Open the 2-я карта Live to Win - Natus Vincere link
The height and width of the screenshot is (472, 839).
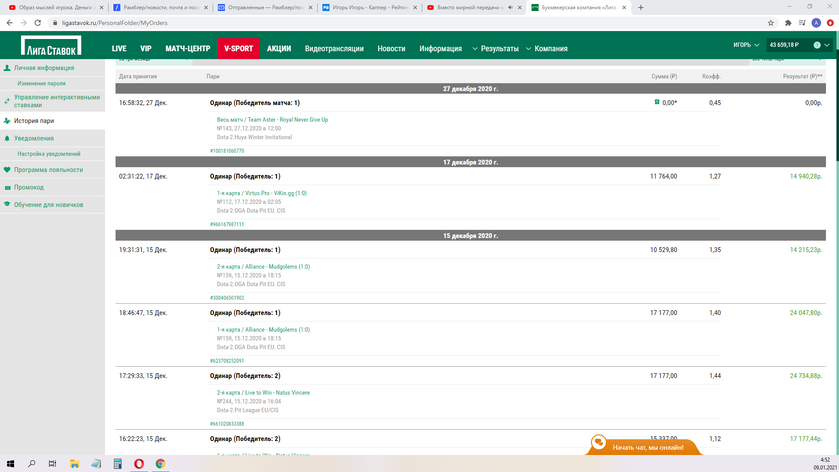(x=263, y=393)
